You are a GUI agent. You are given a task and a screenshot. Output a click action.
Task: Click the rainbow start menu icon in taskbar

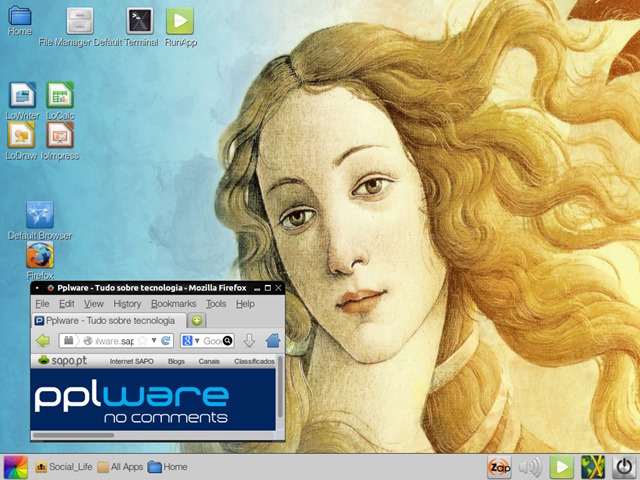click(x=16, y=467)
